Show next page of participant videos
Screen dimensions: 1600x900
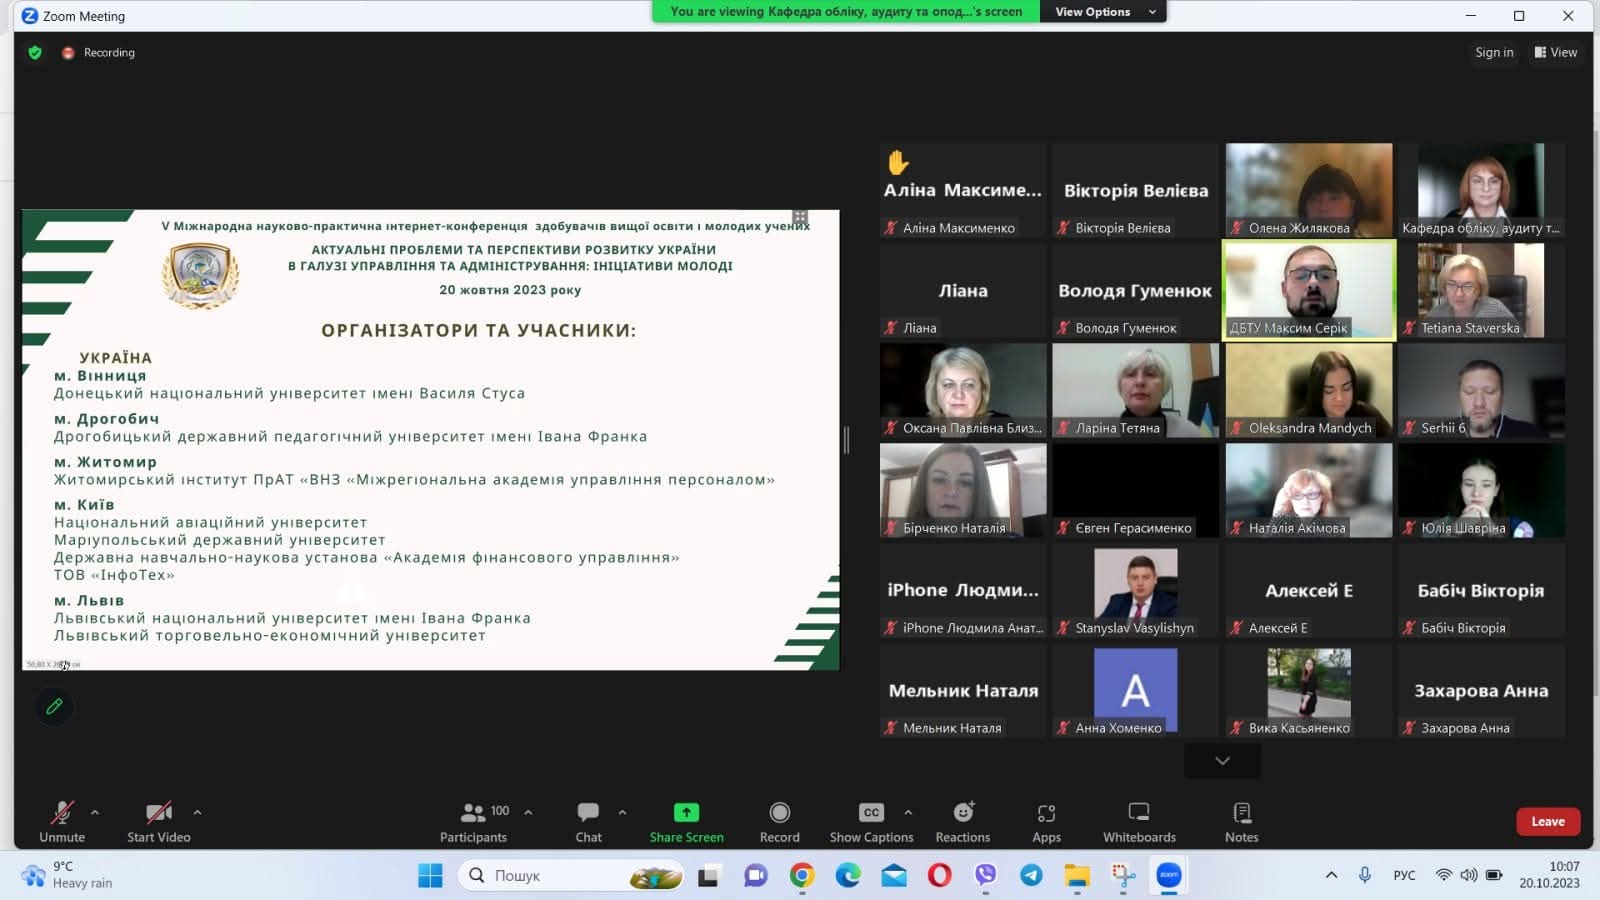(x=1222, y=761)
